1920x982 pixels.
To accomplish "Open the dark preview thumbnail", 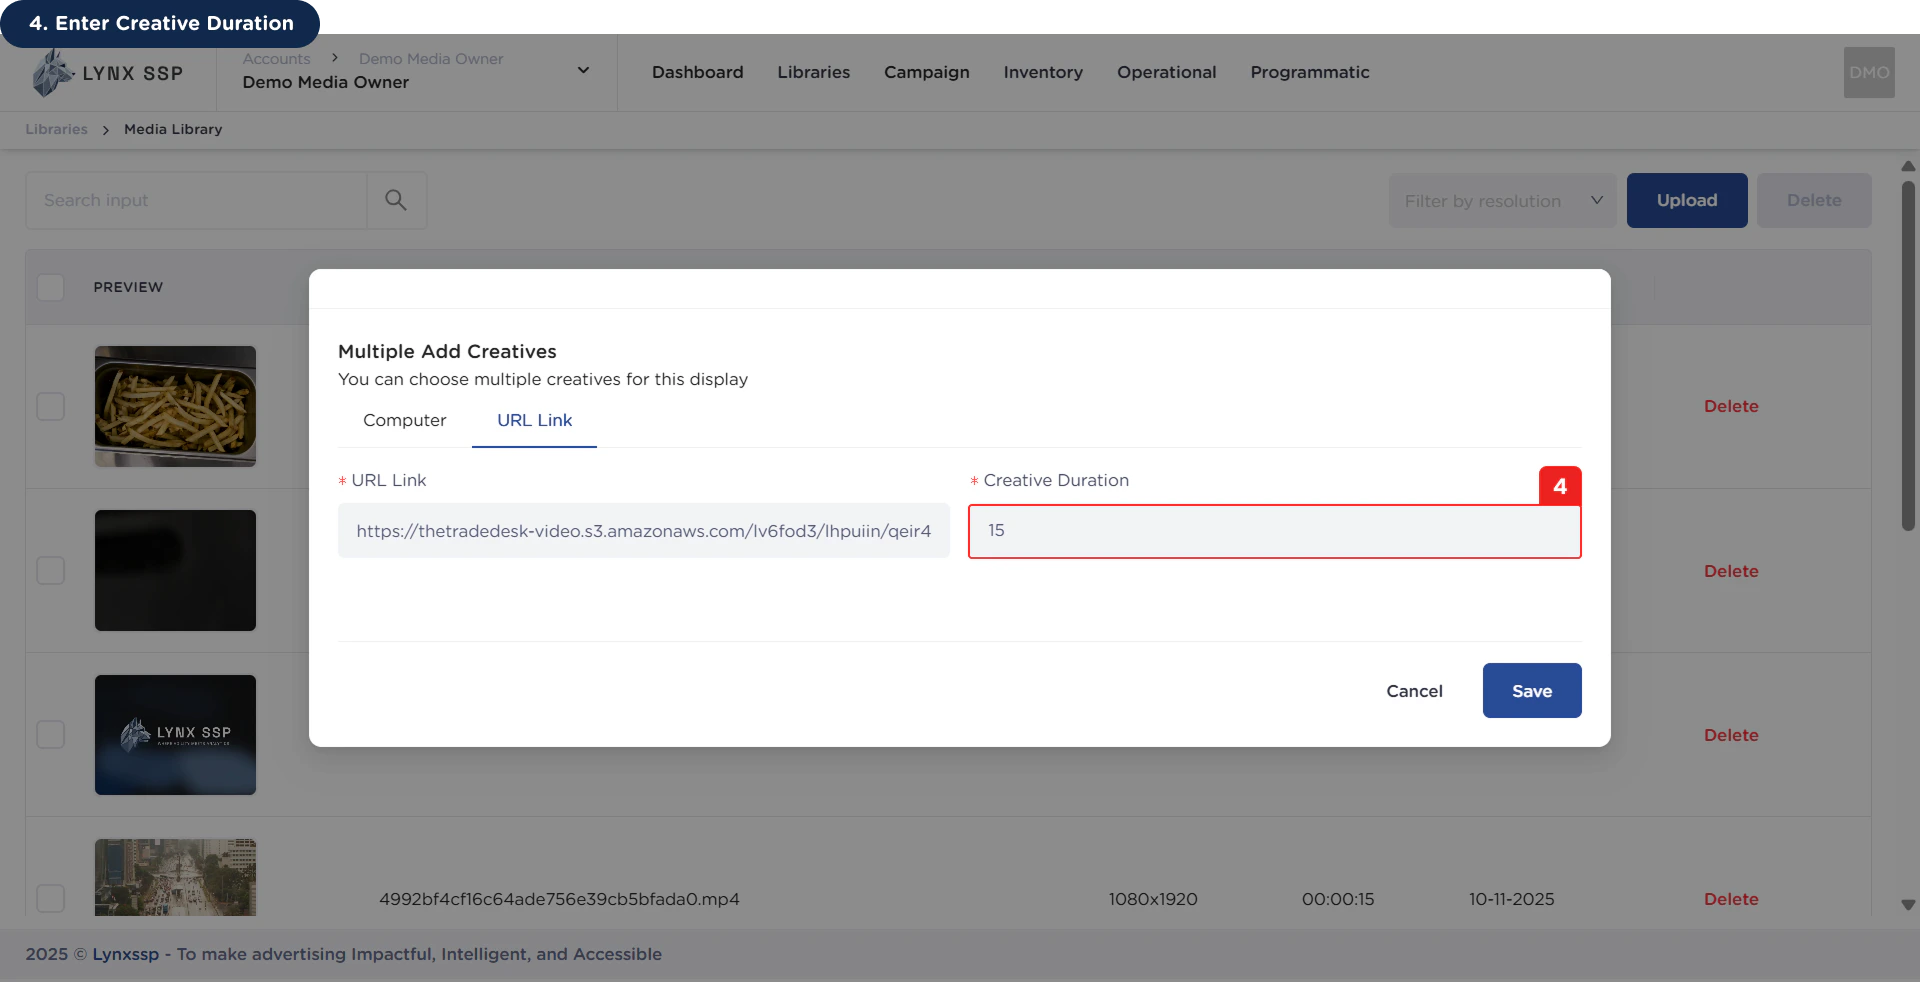I will point(175,570).
